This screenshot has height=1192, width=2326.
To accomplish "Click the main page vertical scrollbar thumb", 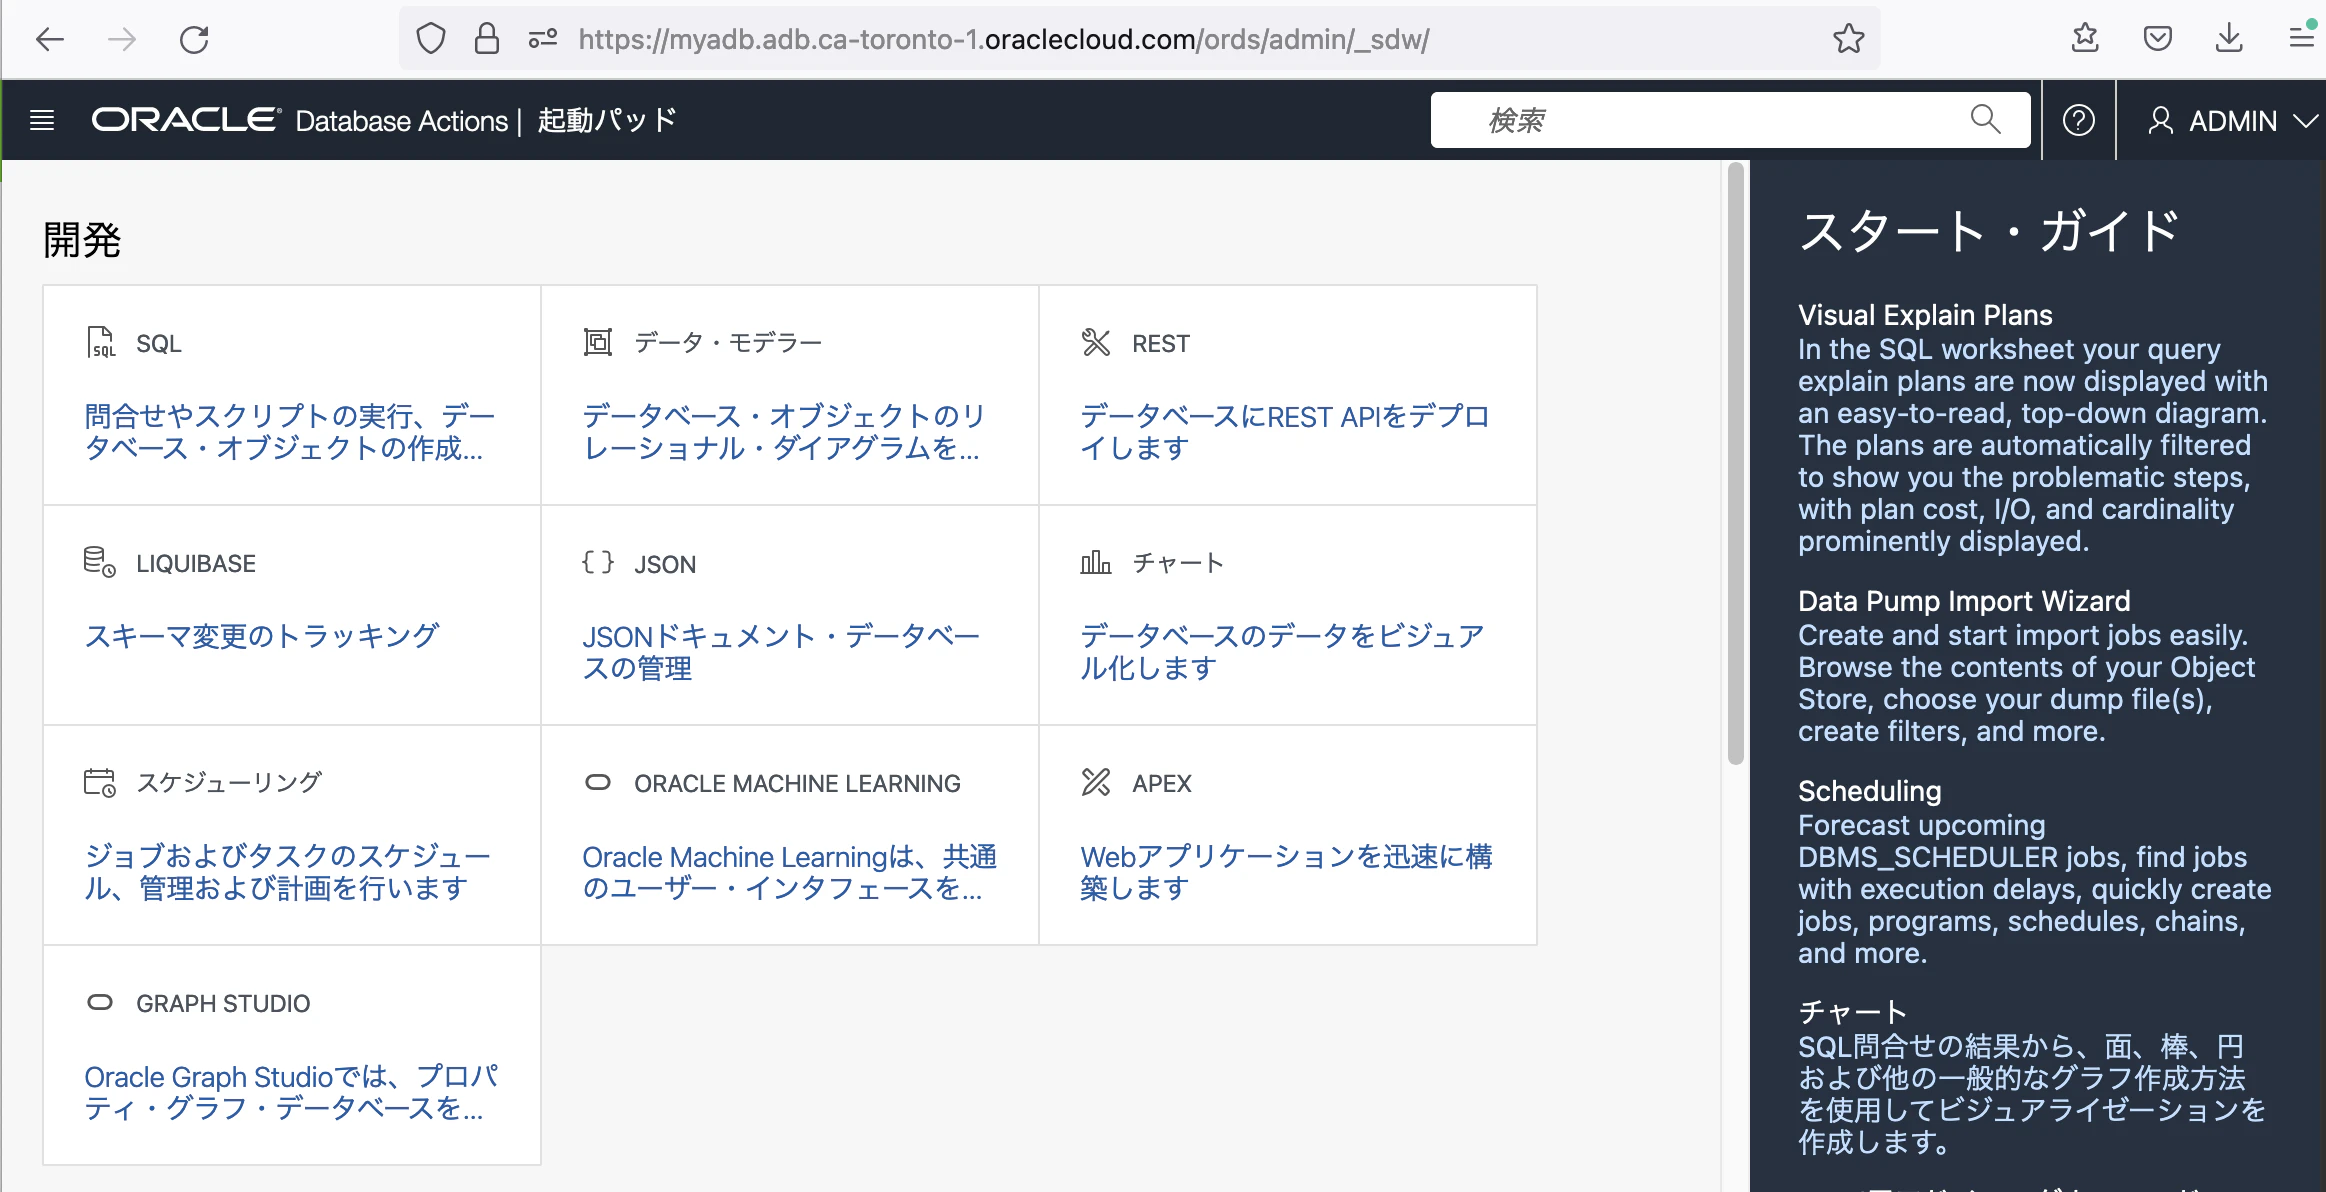I will point(1736,464).
